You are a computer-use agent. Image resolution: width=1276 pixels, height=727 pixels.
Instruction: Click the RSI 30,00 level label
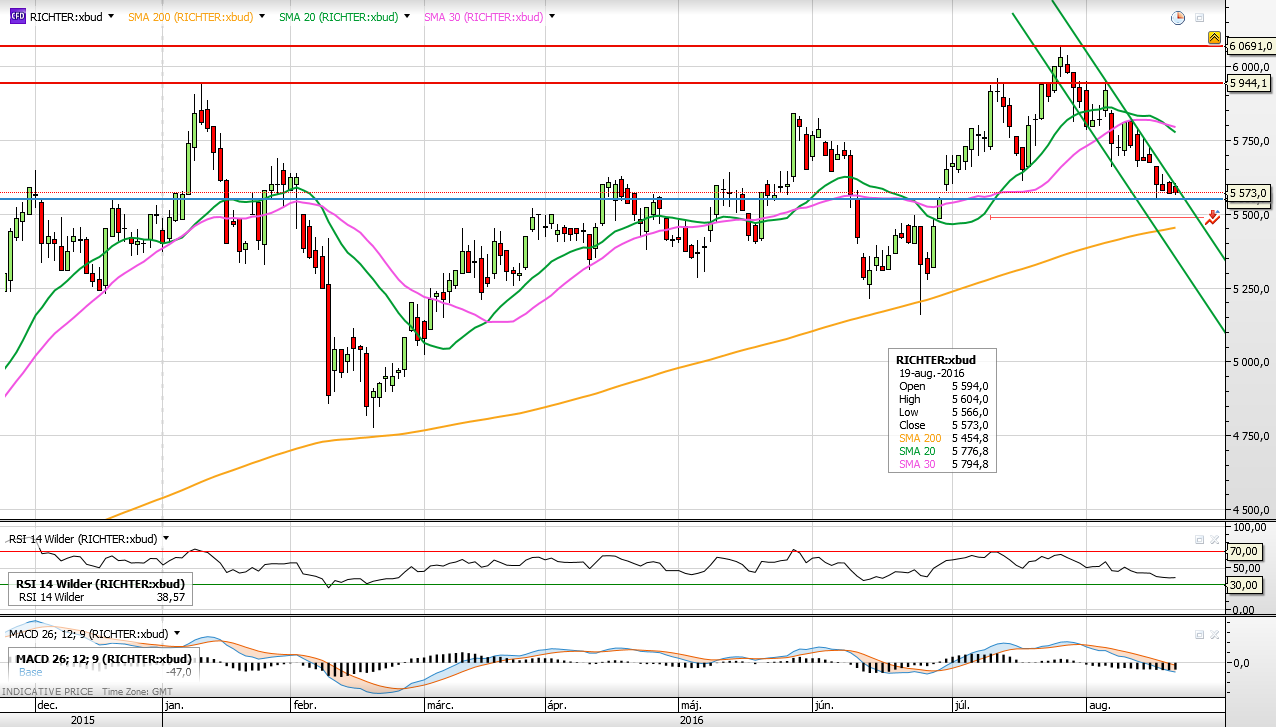coord(1245,585)
